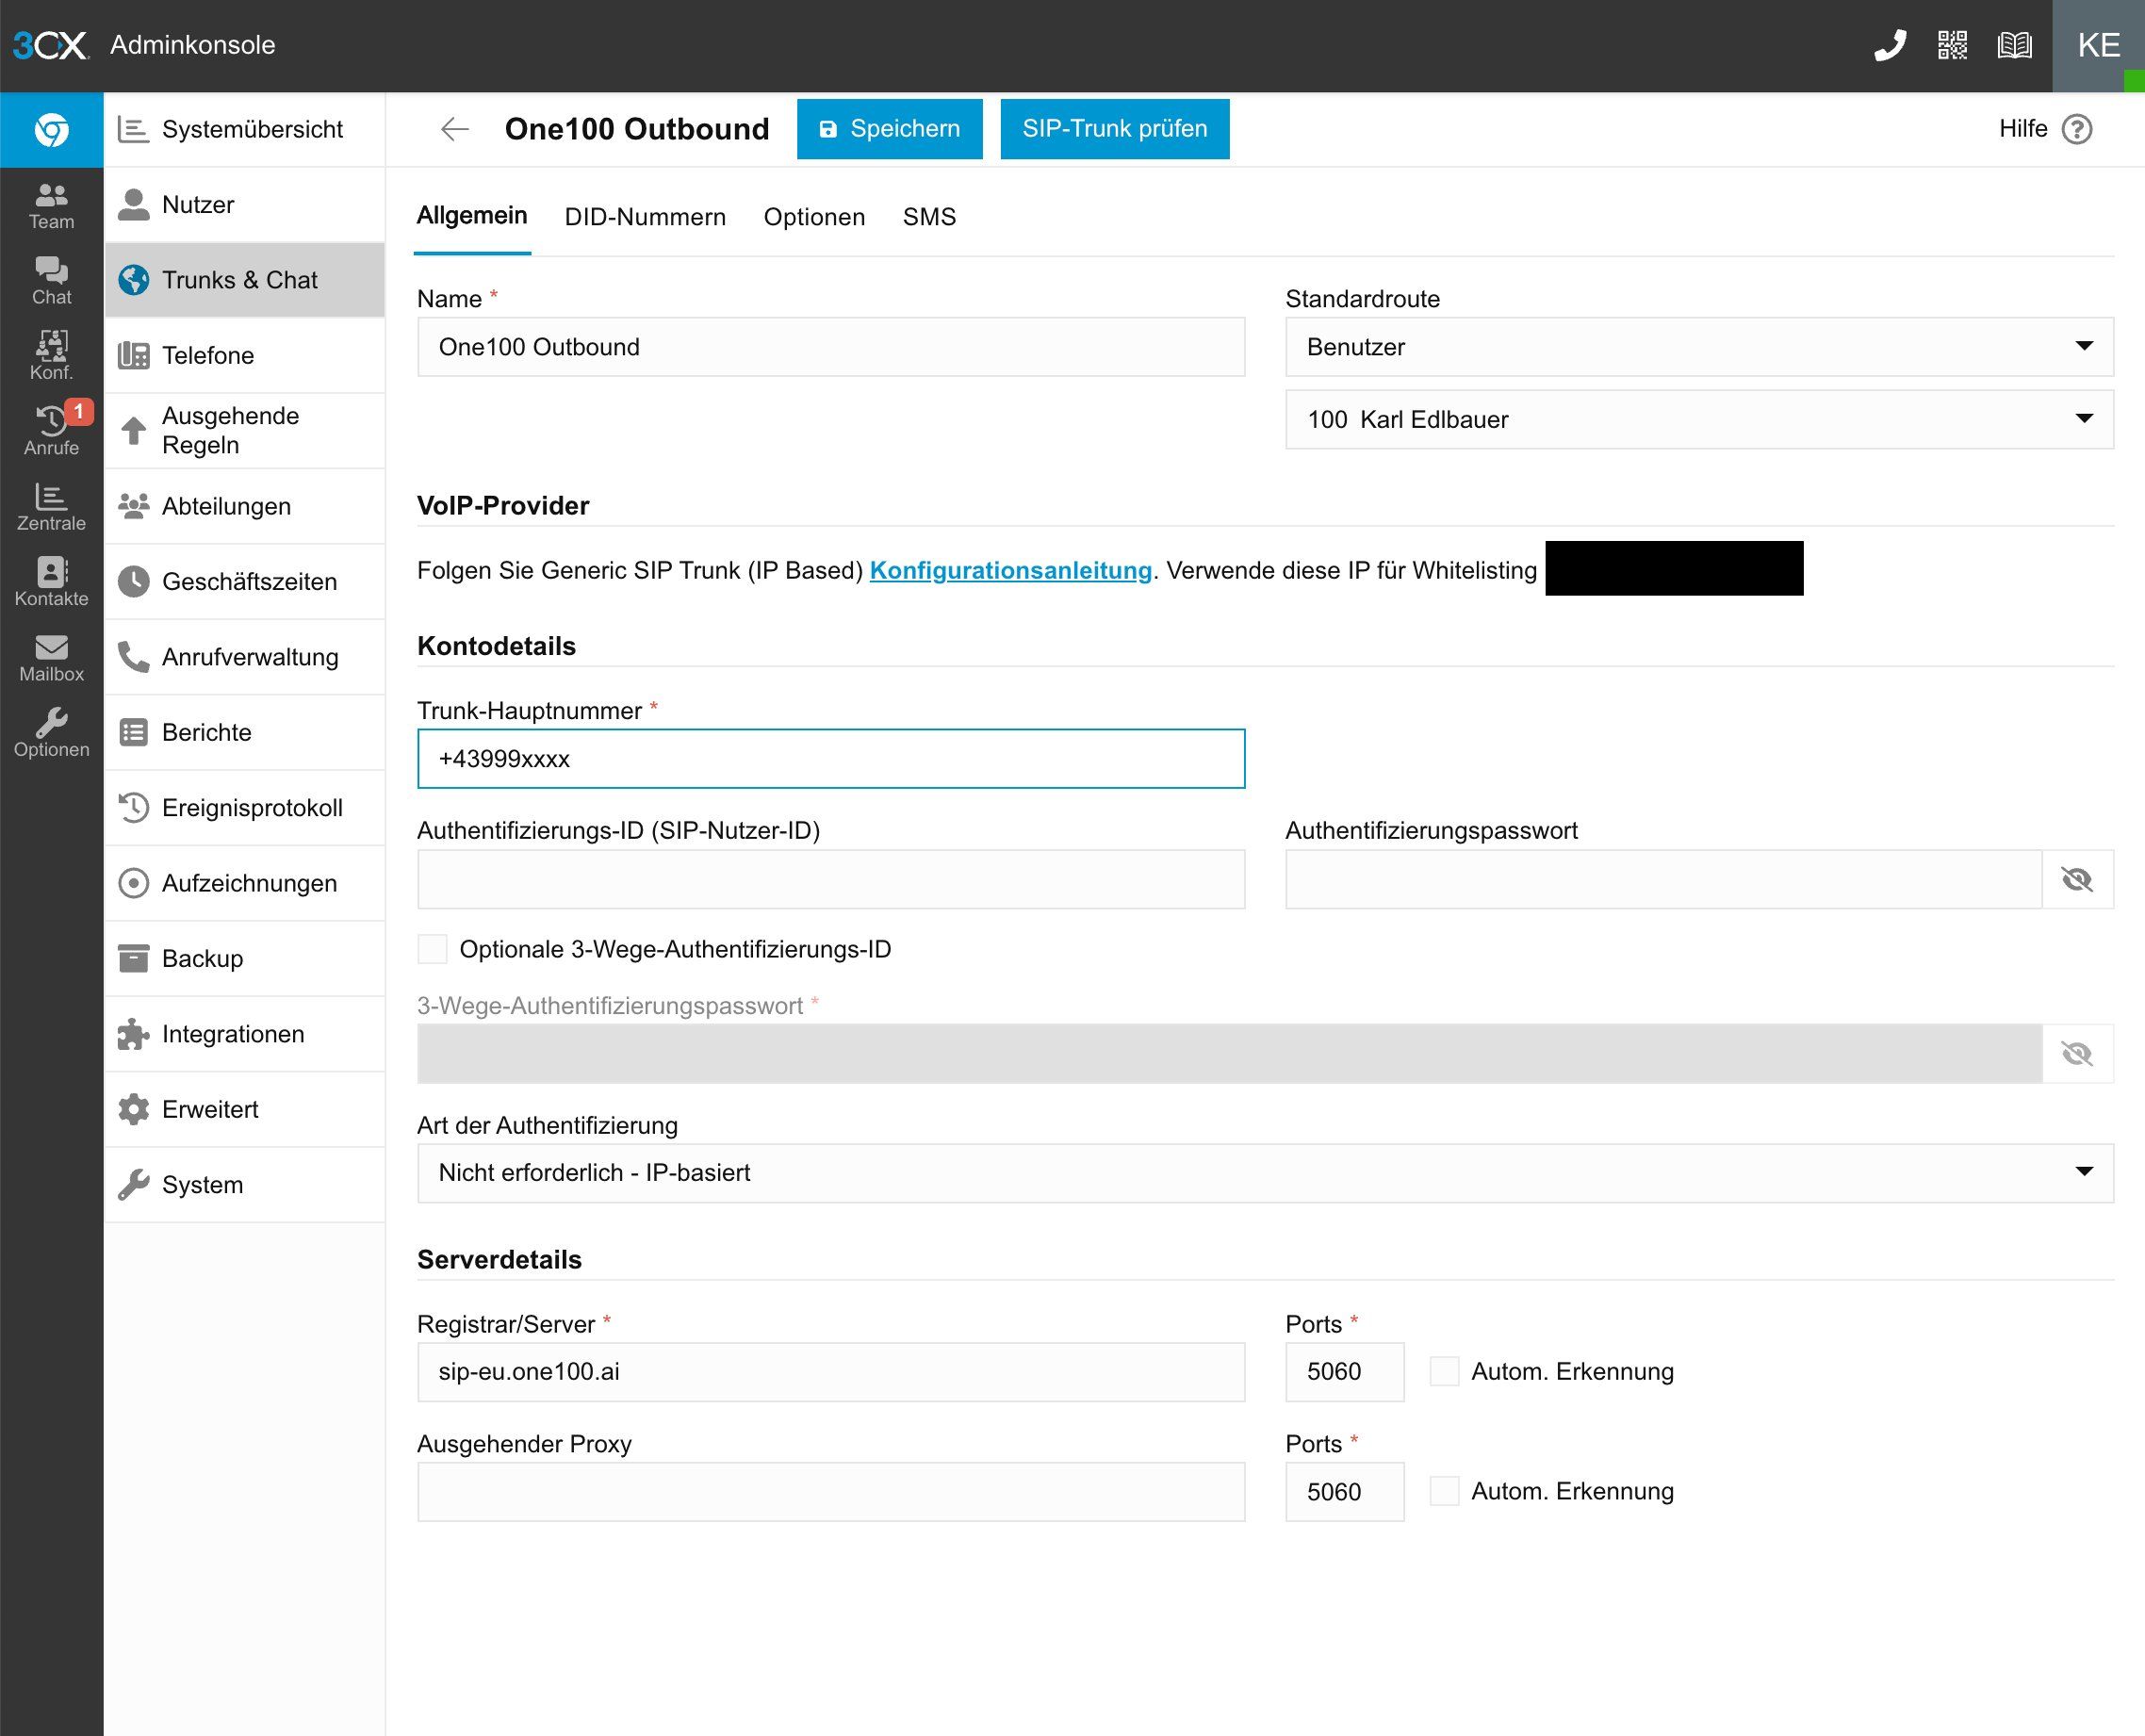Open Team in the dark sidebar
2145x1736 pixels.
[x=51, y=206]
